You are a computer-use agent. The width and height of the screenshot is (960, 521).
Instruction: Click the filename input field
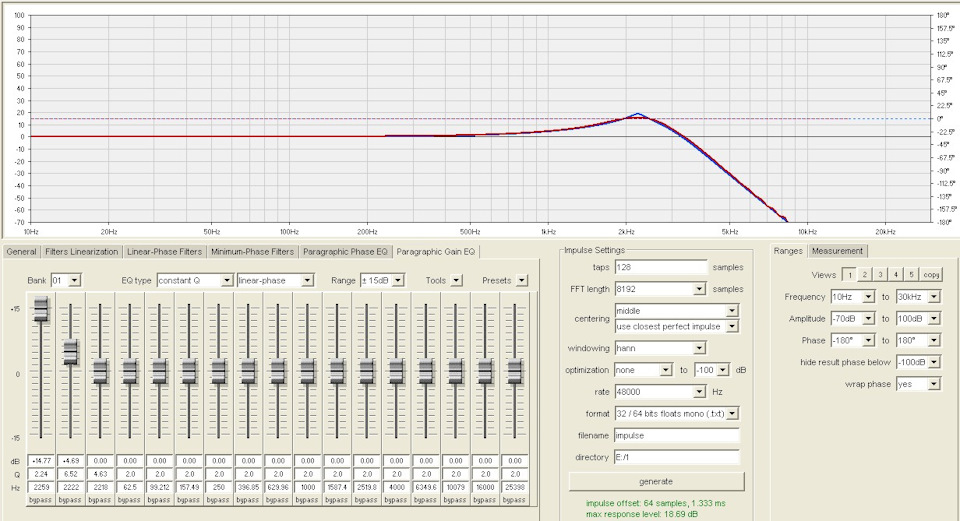point(676,435)
